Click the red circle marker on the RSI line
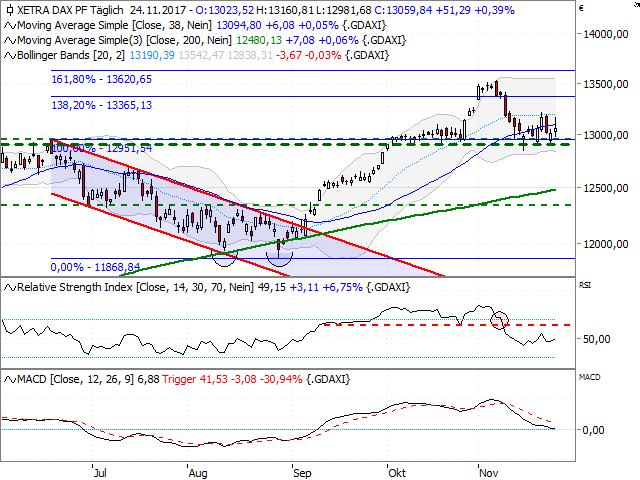The height and width of the screenshot is (480, 640). pyautogui.click(x=500, y=320)
